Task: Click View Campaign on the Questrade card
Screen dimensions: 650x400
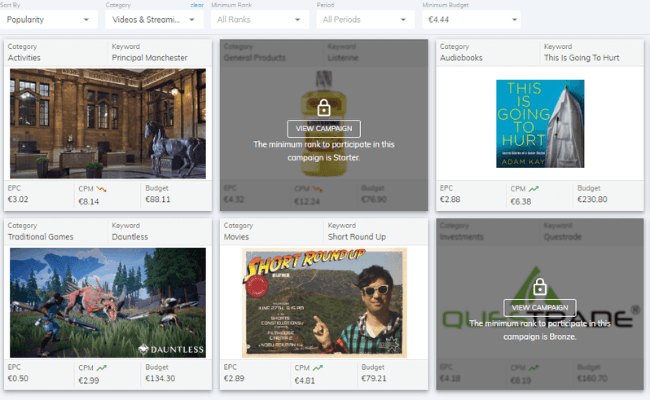Action: [x=540, y=308]
